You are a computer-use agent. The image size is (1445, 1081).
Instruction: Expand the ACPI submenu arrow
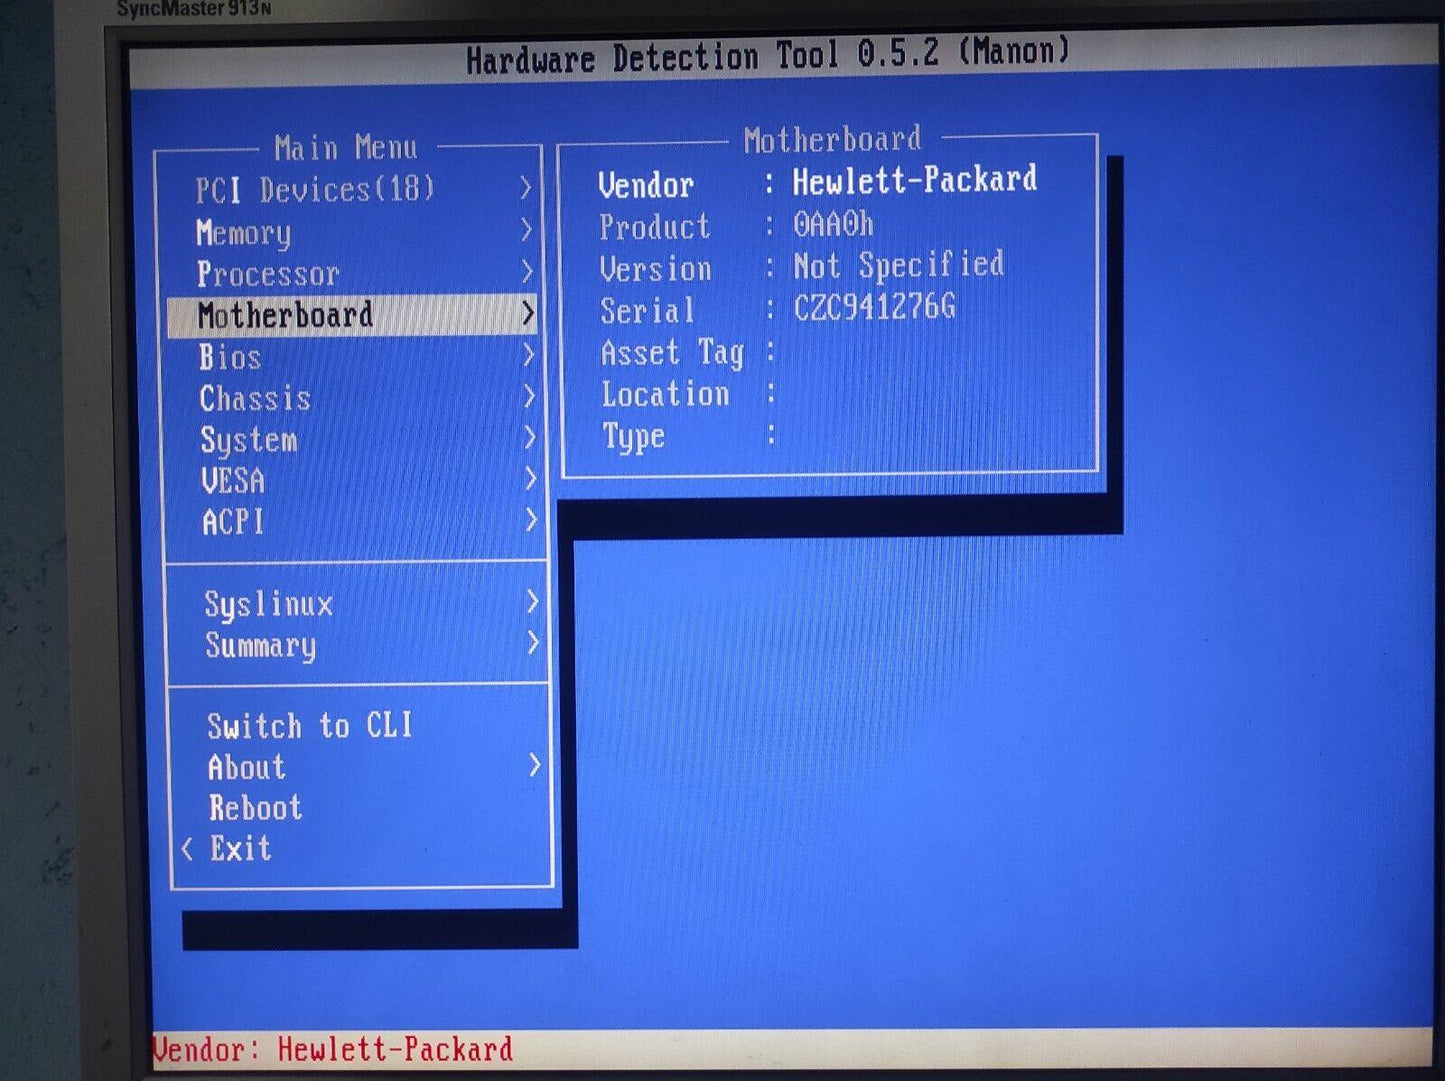click(x=531, y=520)
